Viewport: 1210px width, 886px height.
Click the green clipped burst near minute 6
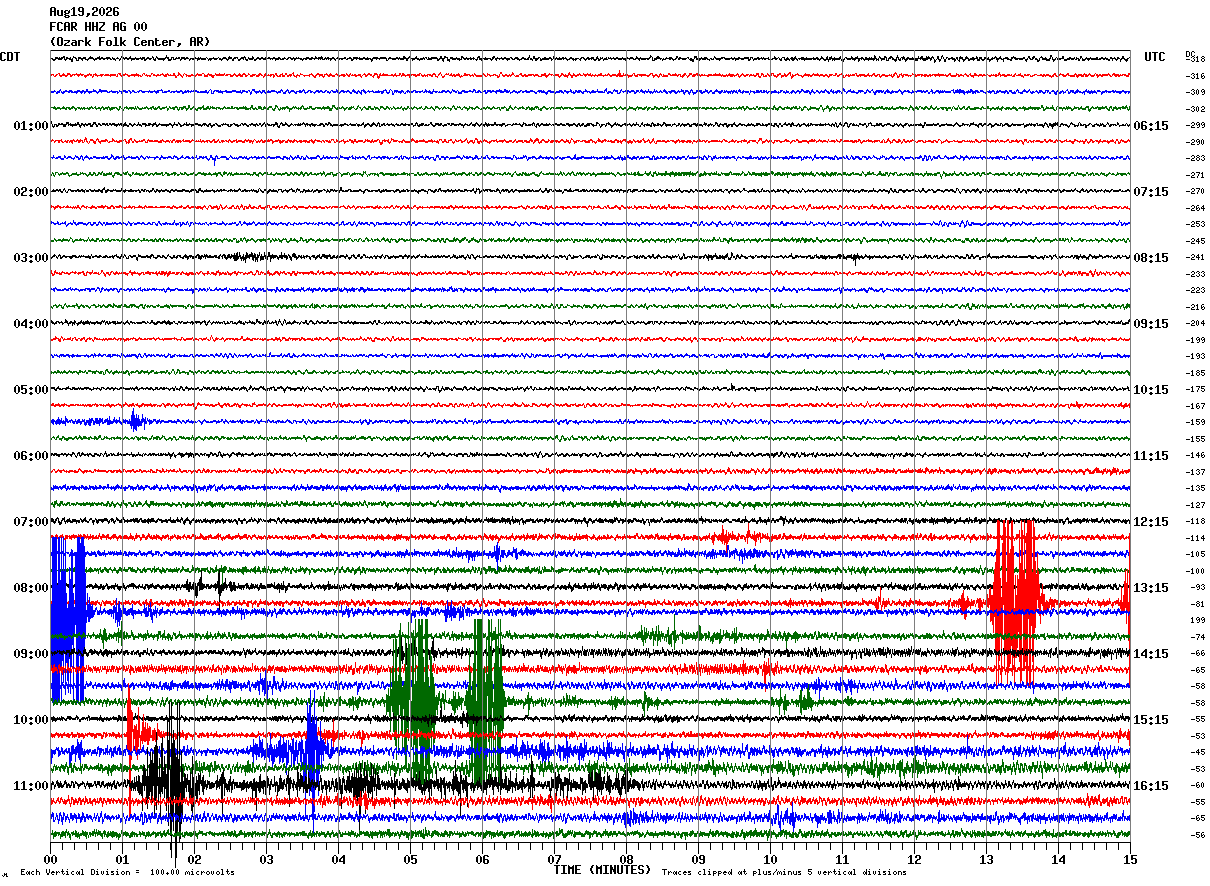tap(486, 700)
